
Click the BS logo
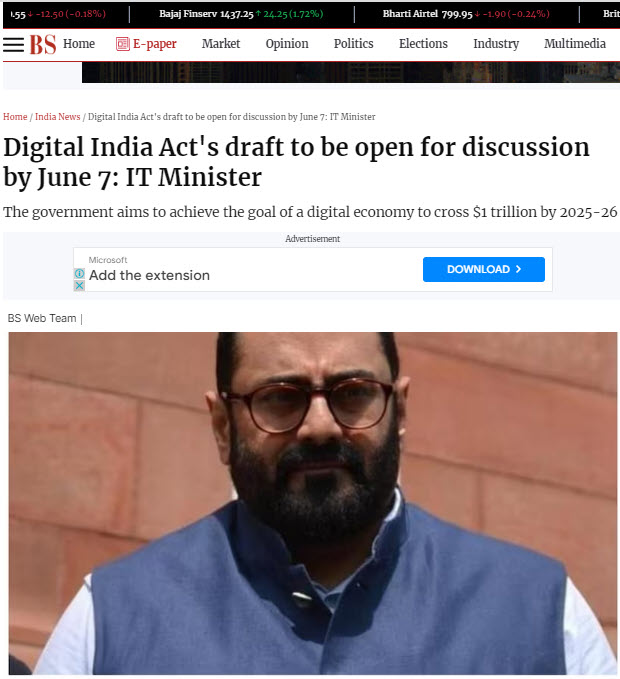[x=42, y=44]
